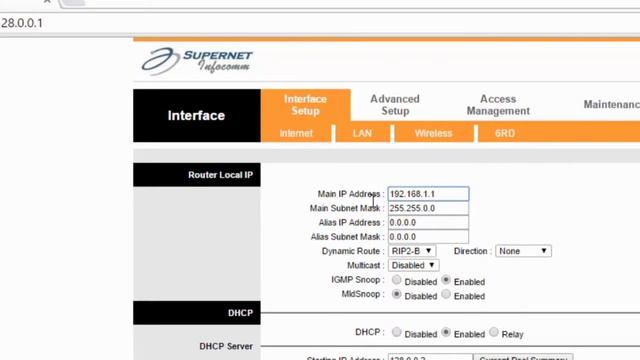Click the browser address bar showing 28.0.0.1
Viewport: 640px width, 360px height.
pos(320,23)
